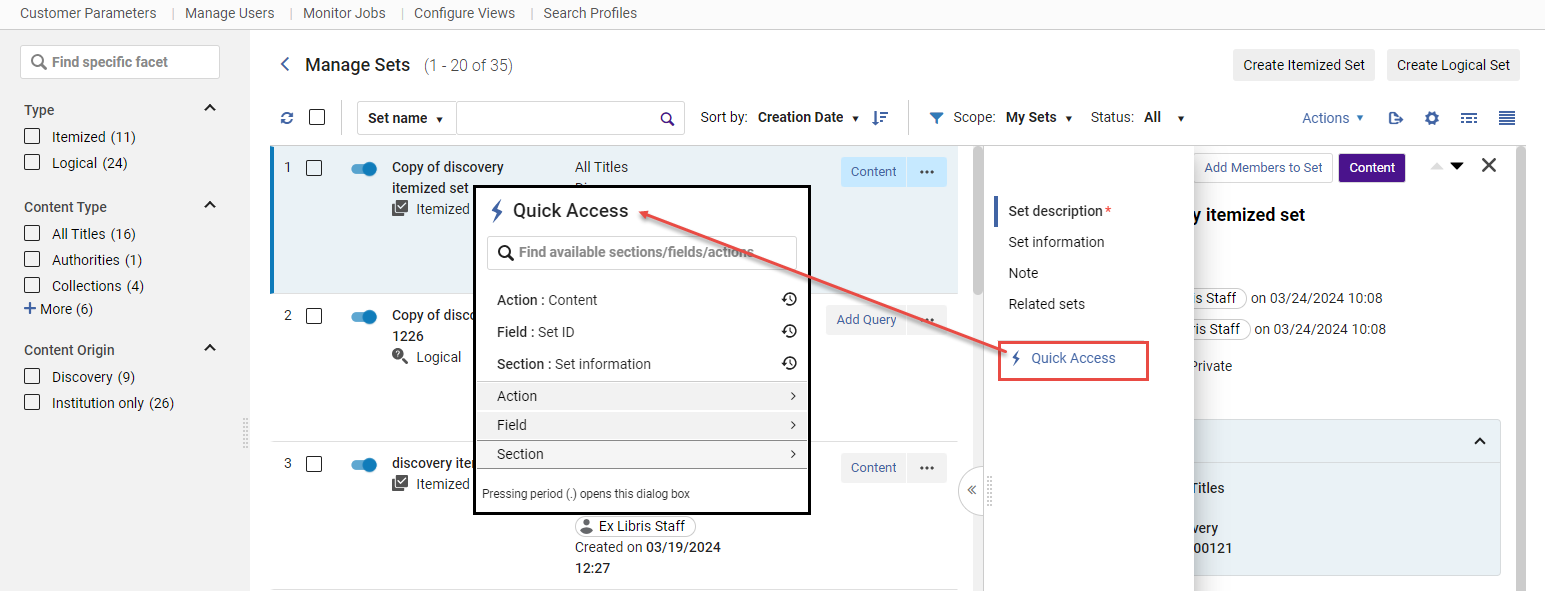Switch to the full rows view icon
Viewport: 1545px width, 591px height.
[x=1507, y=118]
